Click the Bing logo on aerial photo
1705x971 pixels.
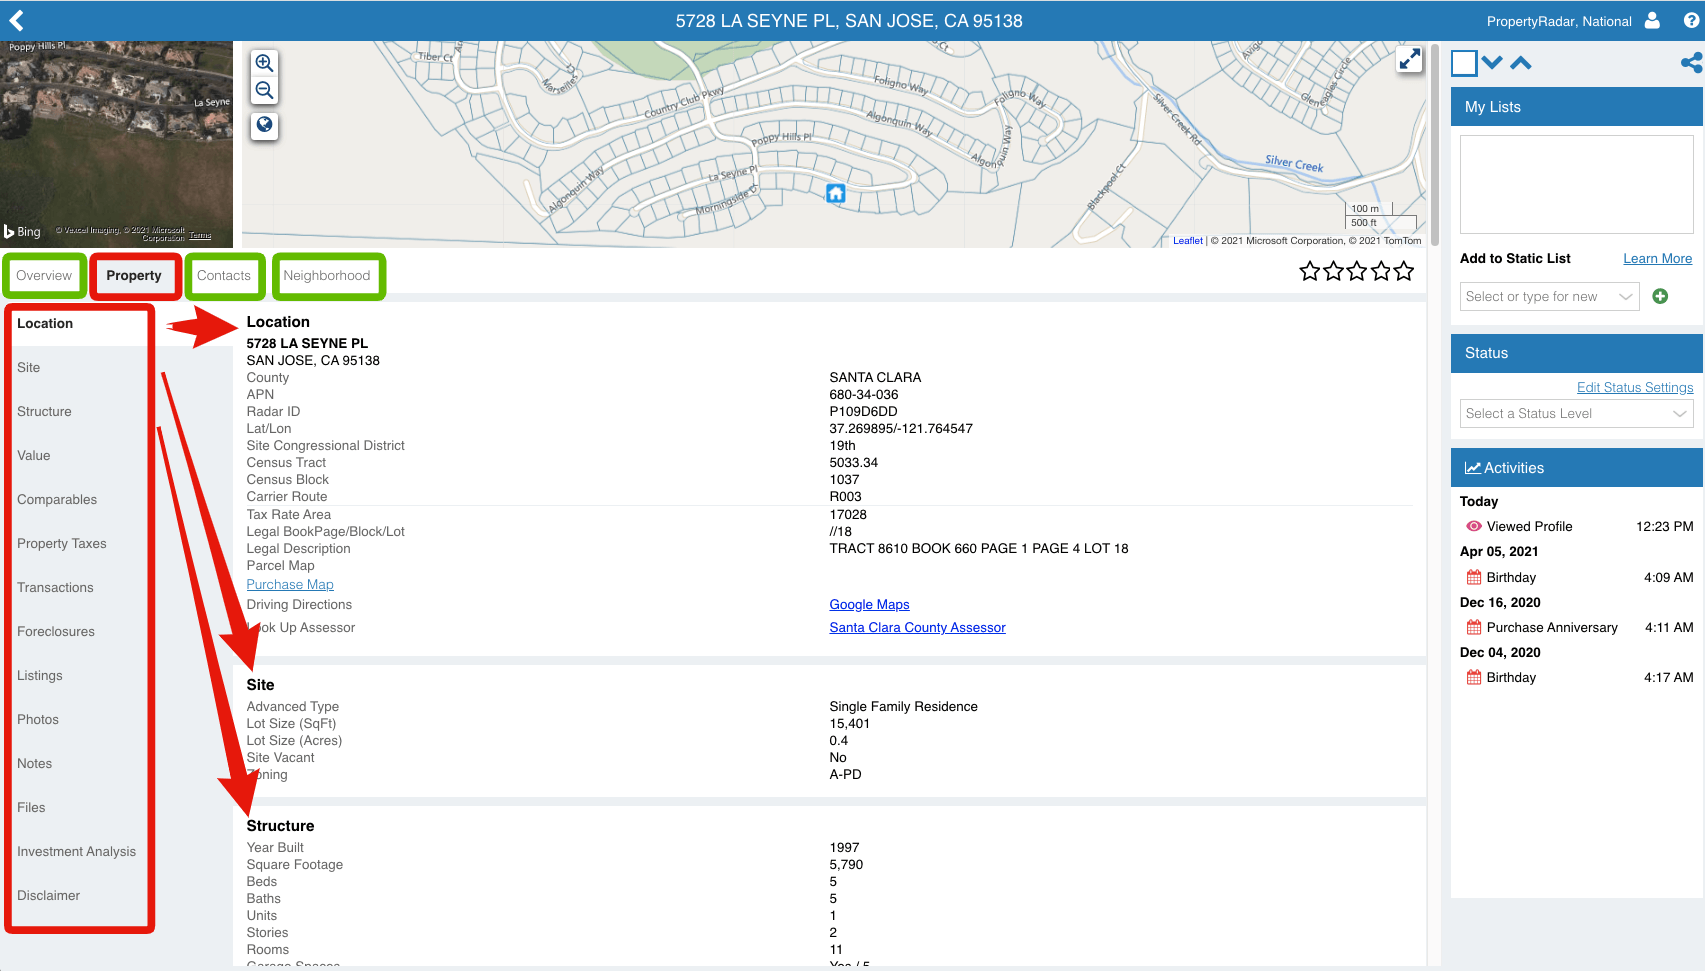pos(22,231)
